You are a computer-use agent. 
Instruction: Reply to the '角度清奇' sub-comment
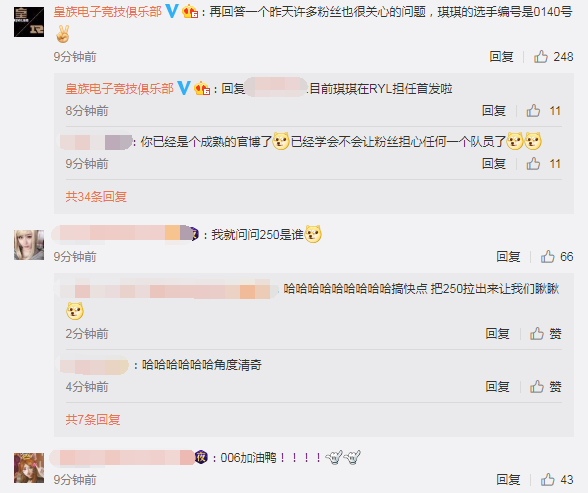[498, 386]
